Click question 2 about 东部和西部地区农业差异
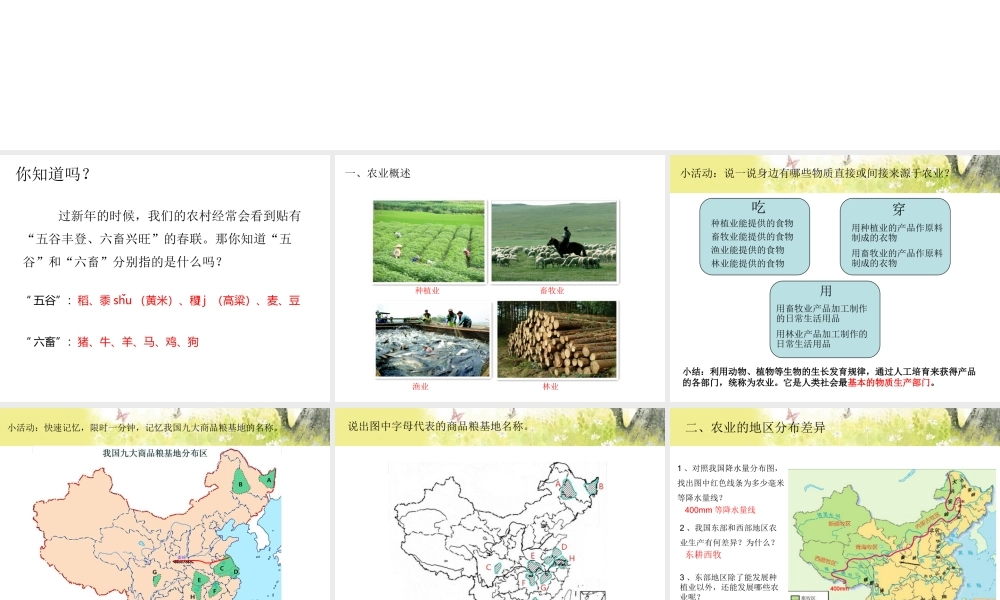 click(728, 535)
